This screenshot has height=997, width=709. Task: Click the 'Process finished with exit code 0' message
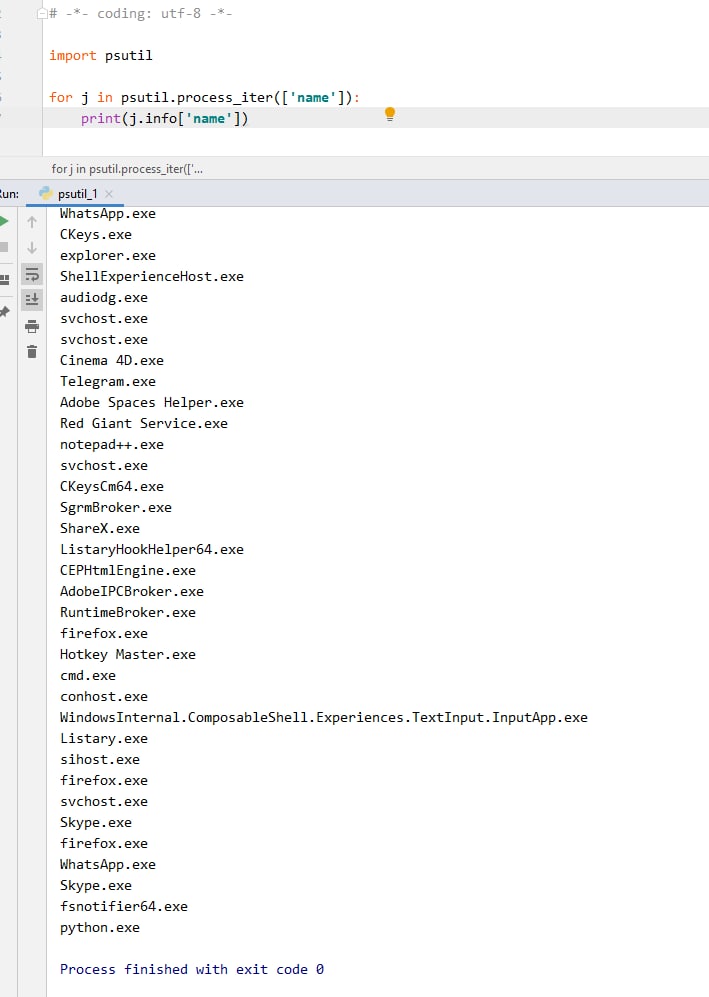192,969
